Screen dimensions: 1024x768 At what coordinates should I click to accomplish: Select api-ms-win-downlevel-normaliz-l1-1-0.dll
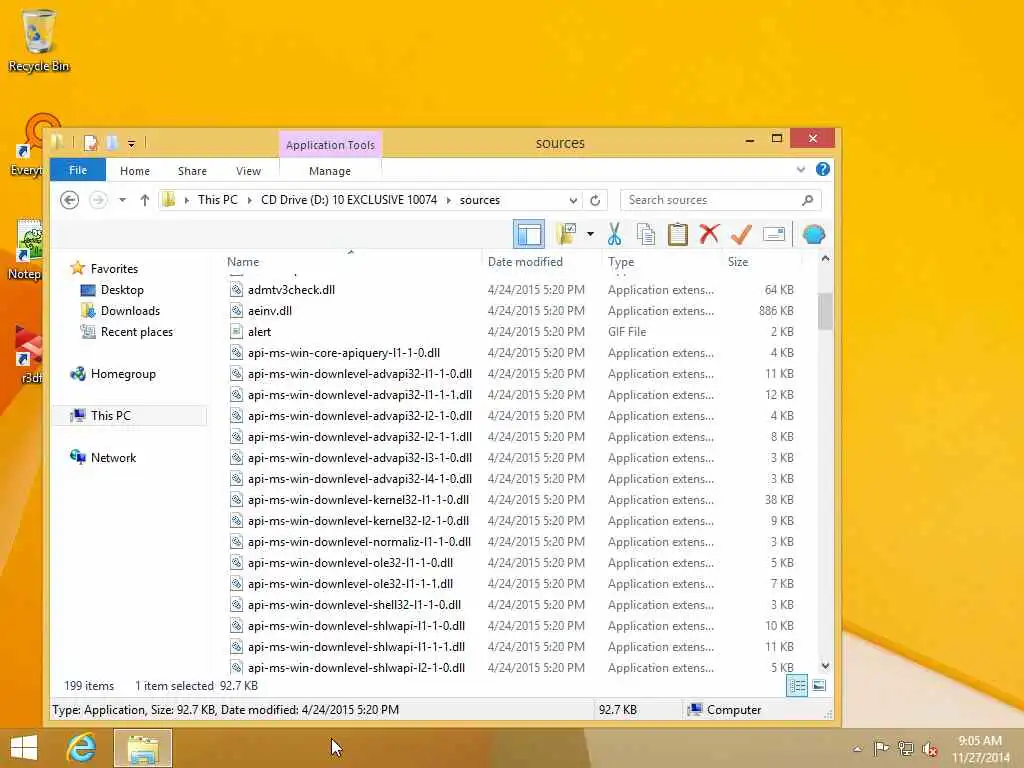pos(359,541)
